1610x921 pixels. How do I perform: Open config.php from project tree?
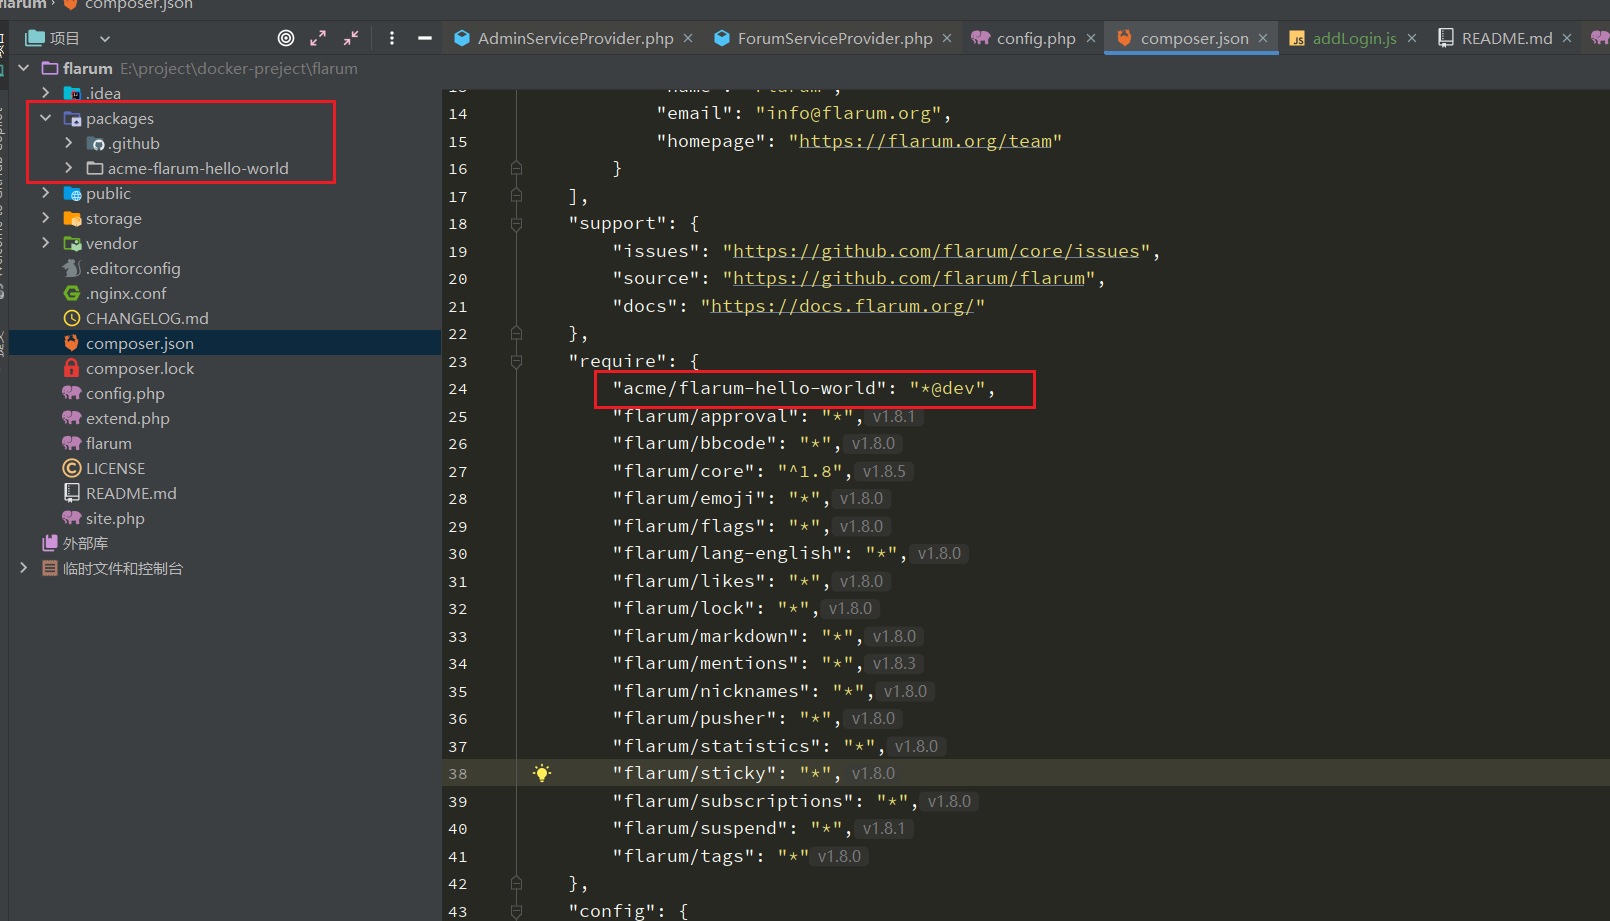[x=125, y=393]
